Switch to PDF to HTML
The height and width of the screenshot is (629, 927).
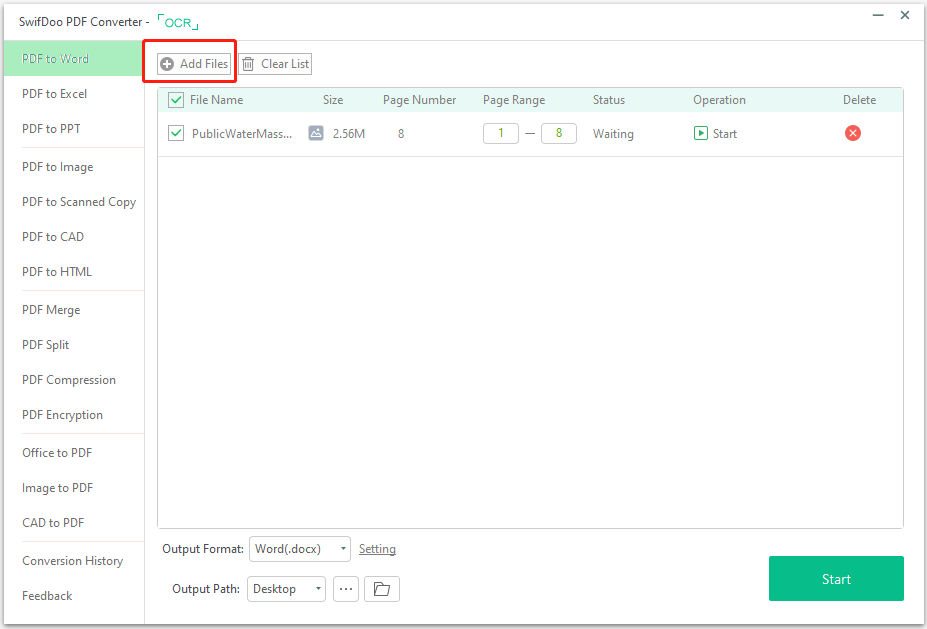[57, 271]
